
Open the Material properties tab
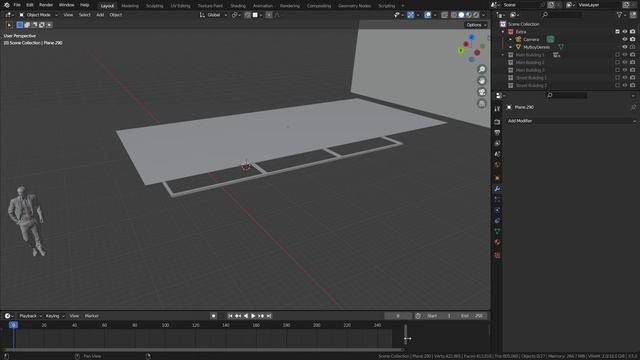click(497, 242)
